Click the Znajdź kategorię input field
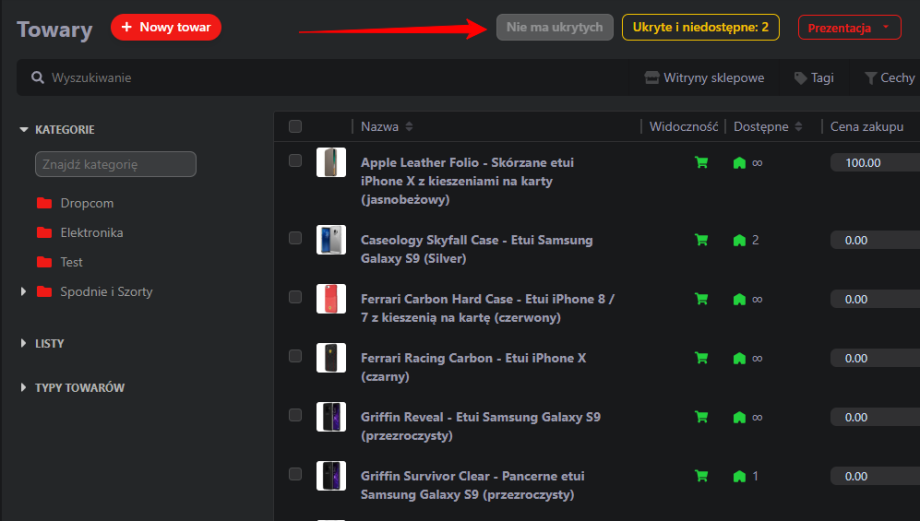Viewport: 920px width, 521px height. click(x=115, y=164)
